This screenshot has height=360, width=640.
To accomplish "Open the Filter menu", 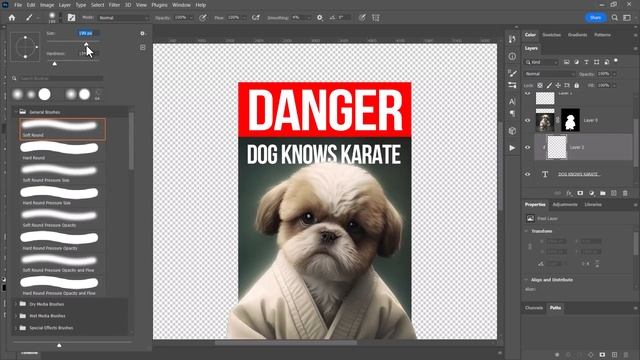I will coord(114,5).
